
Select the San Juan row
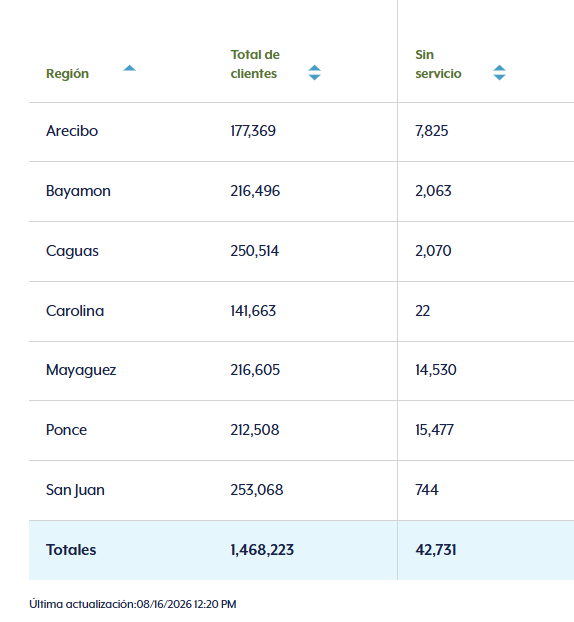301,490
